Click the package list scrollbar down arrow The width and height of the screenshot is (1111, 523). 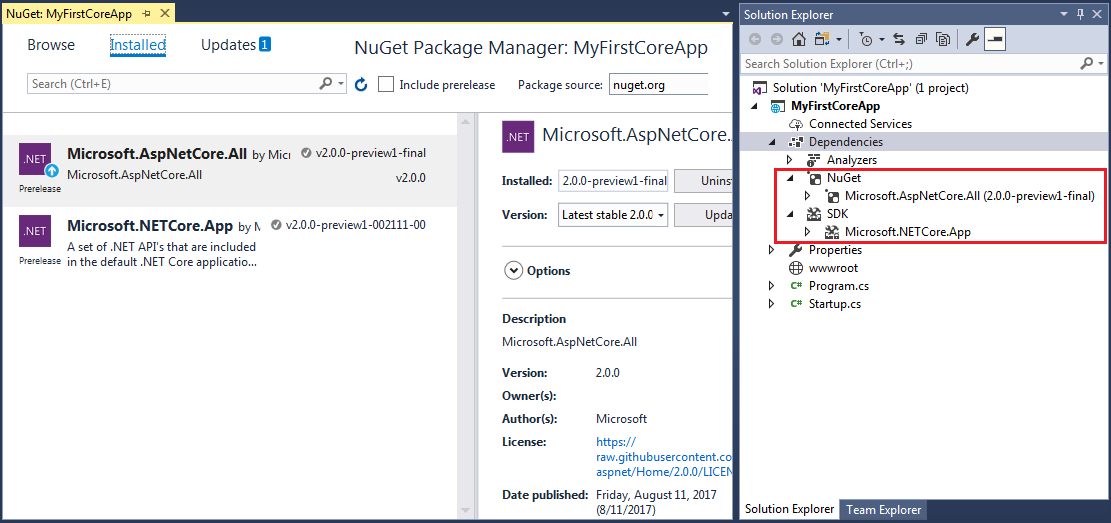click(466, 510)
